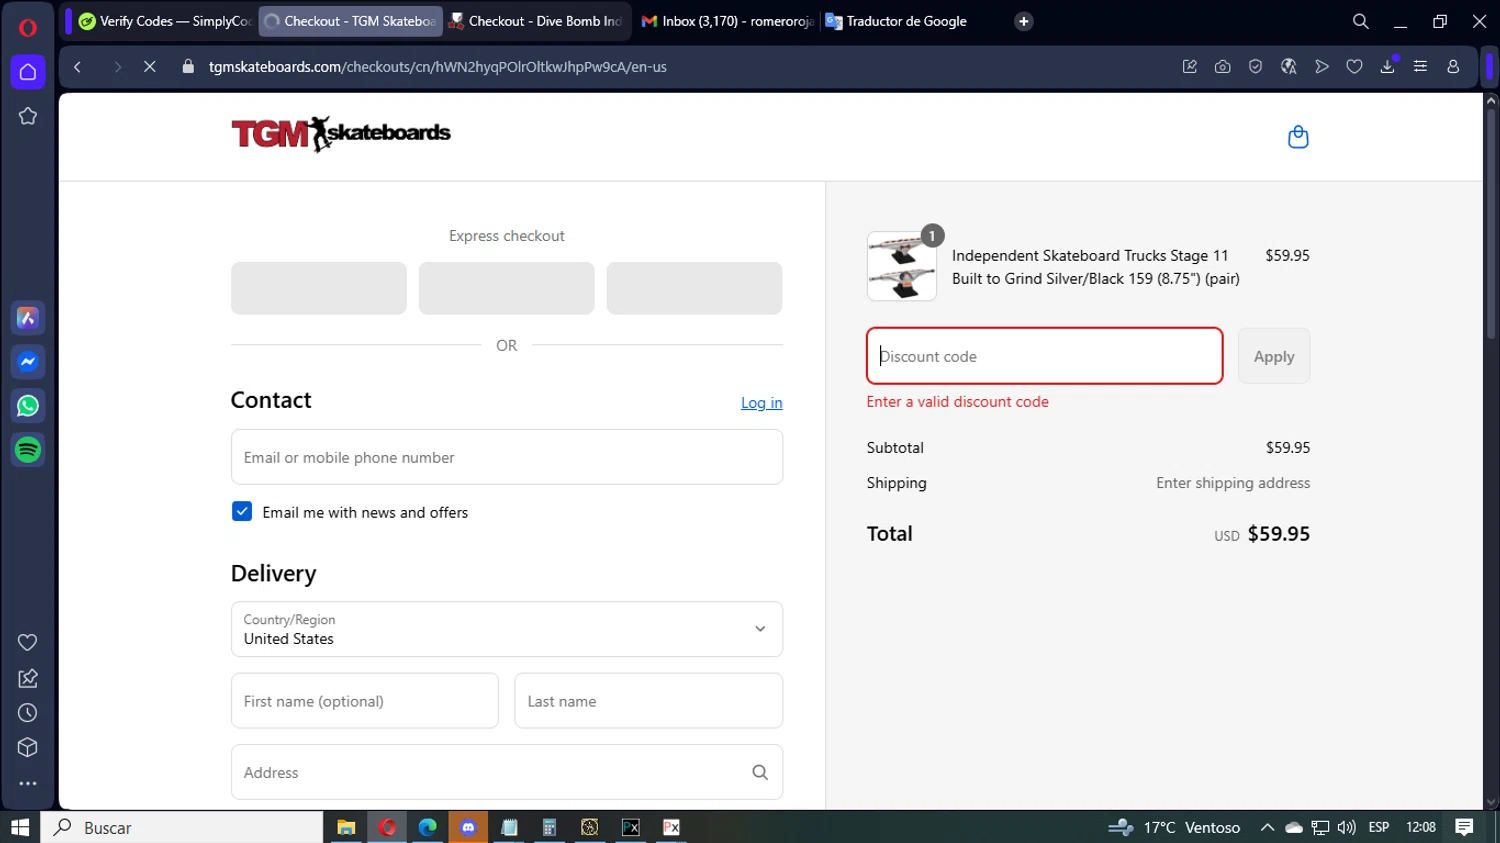The image size is (1500, 843).
Task: Select the Checkout TGM Skateboards tab
Action: point(350,21)
